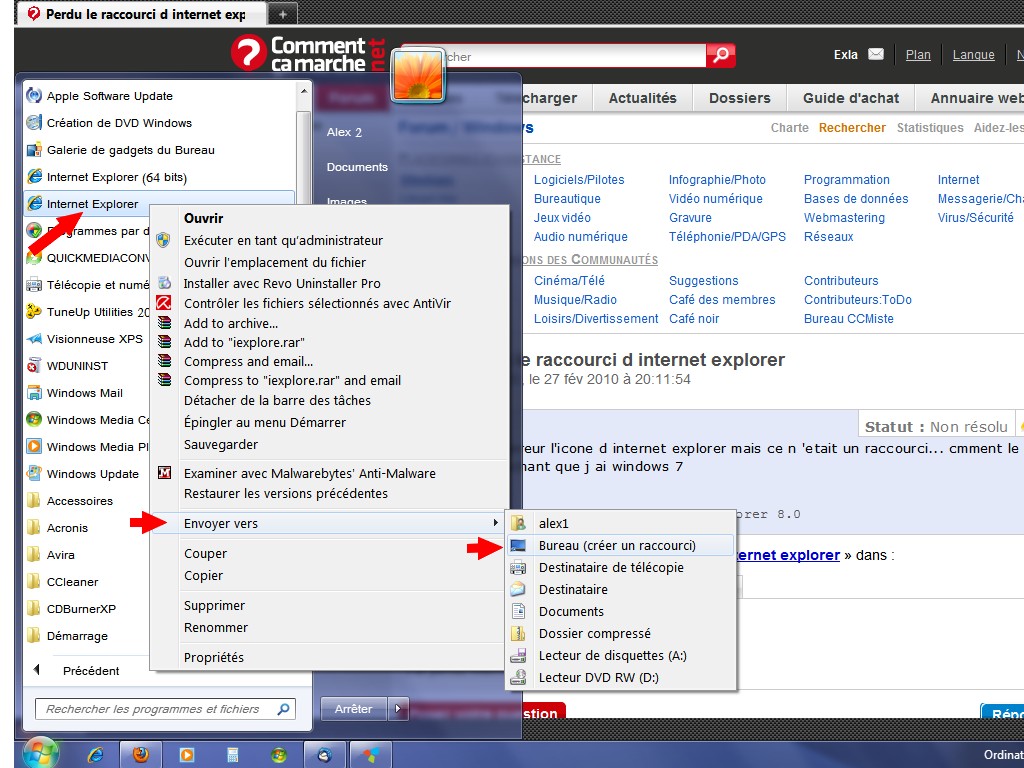Switch to the Guide d'achat tab
The width and height of the screenshot is (1024, 768).
[850, 98]
